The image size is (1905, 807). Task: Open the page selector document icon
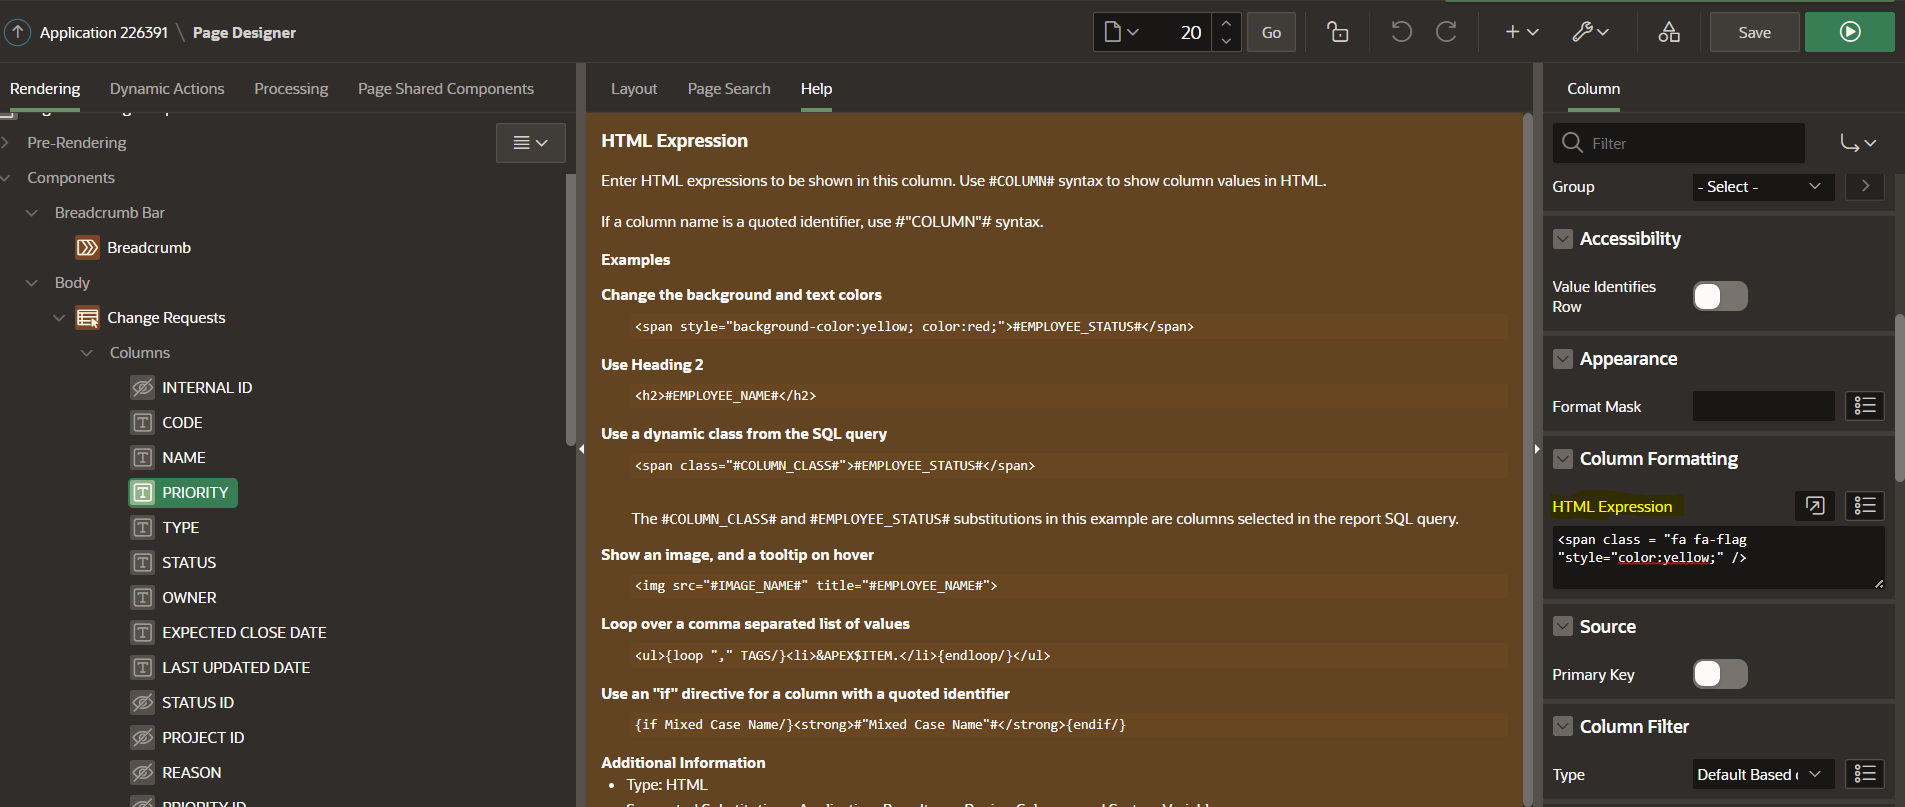[x=1121, y=32]
